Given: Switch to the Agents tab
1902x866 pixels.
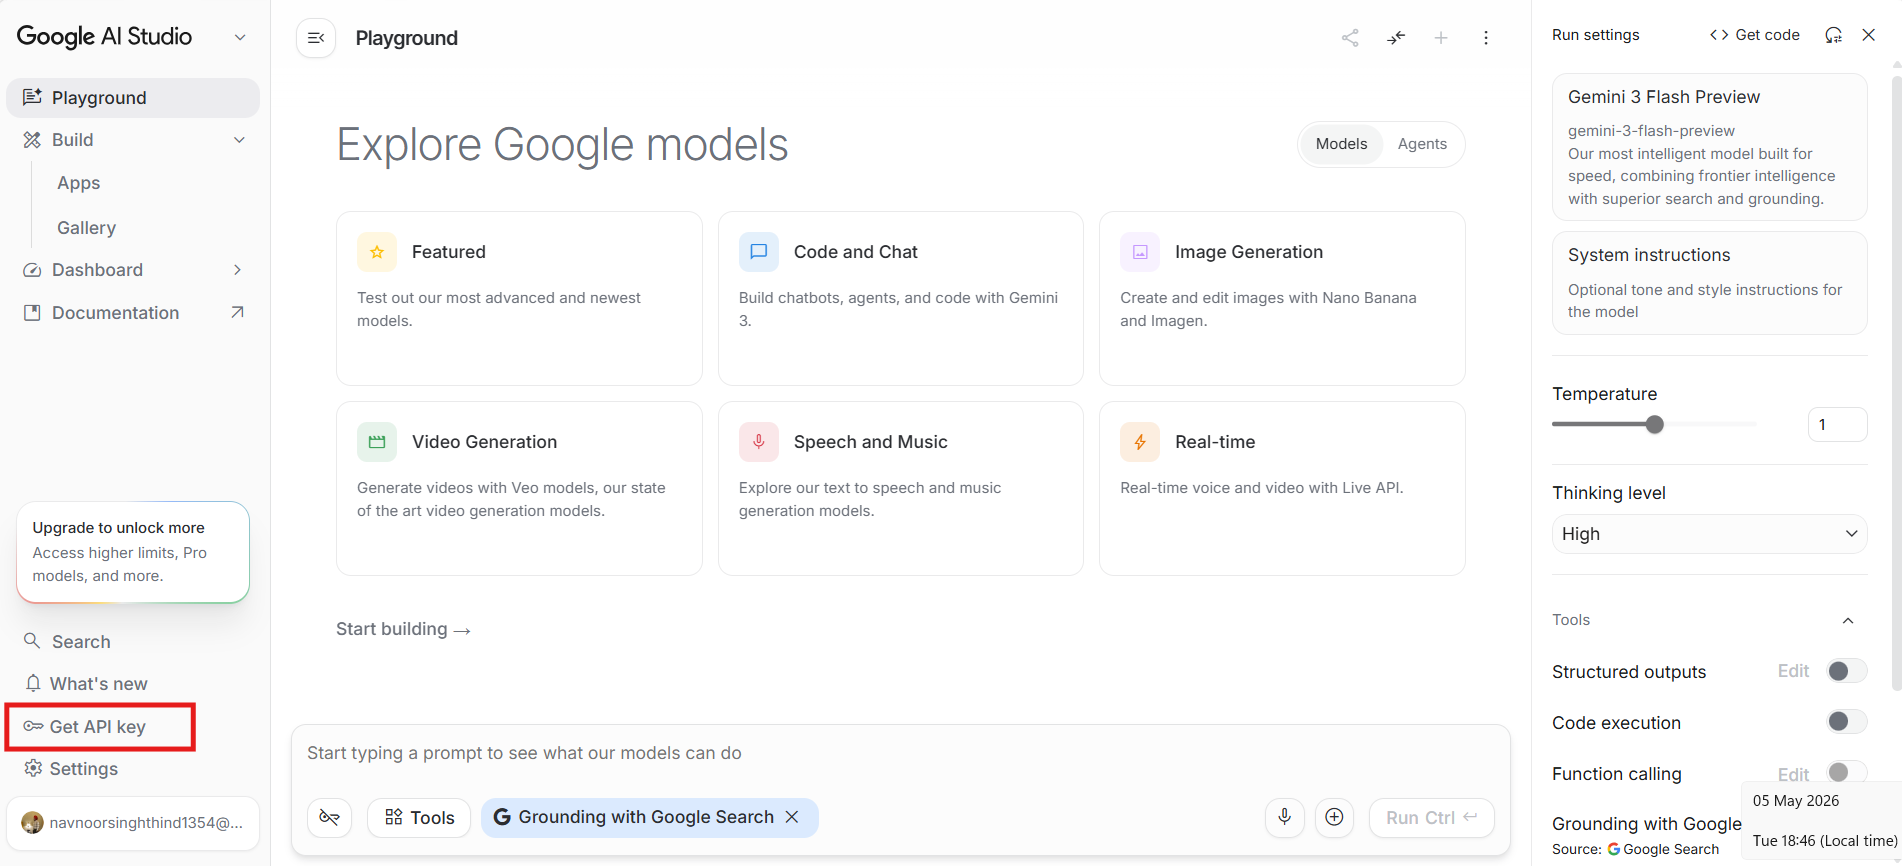Looking at the screenshot, I should coord(1422,144).
